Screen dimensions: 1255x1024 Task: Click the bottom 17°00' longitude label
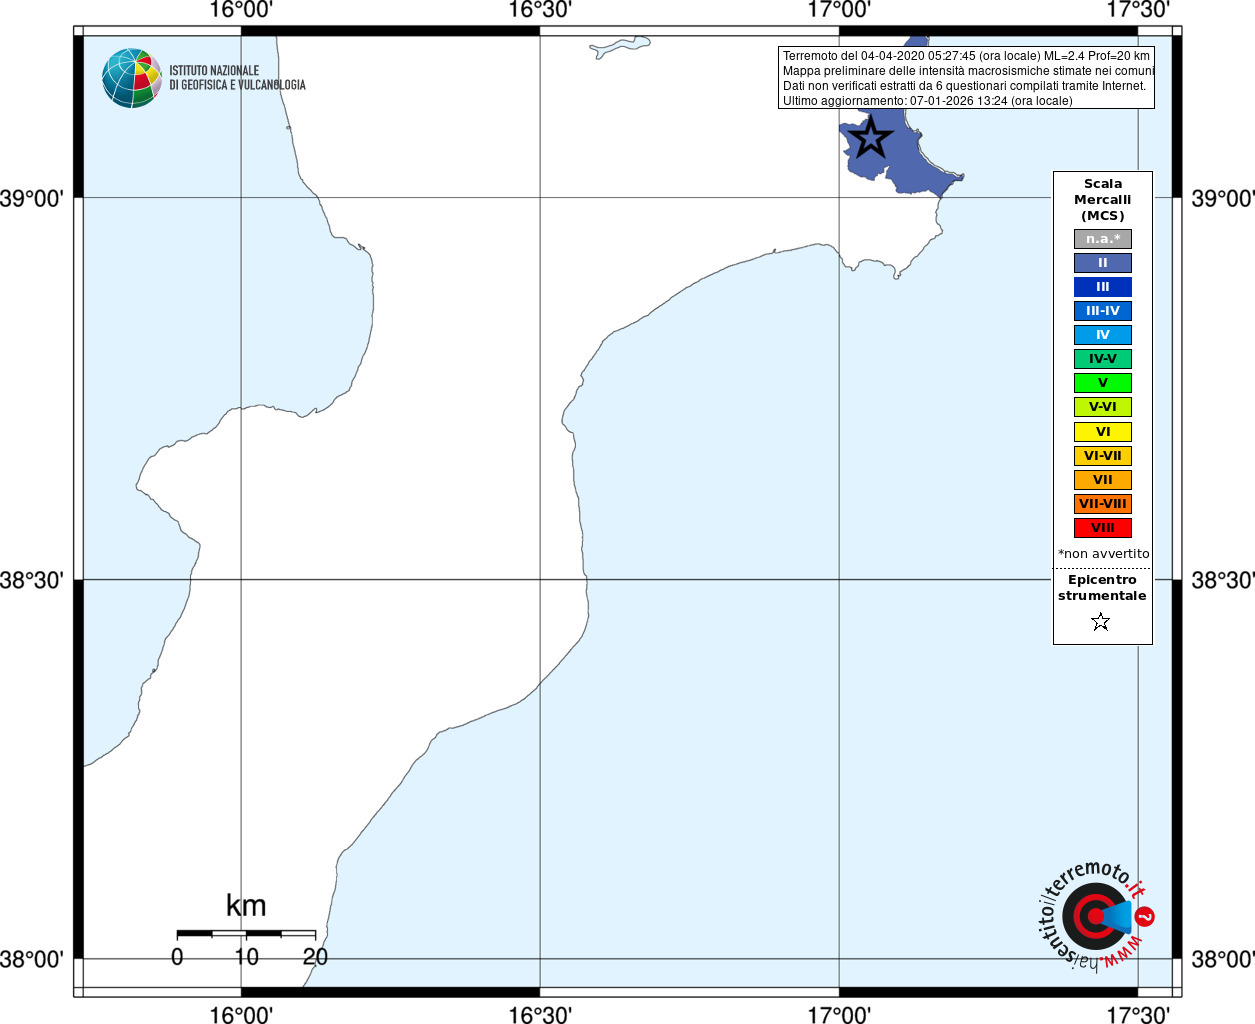pos(839,1013)
